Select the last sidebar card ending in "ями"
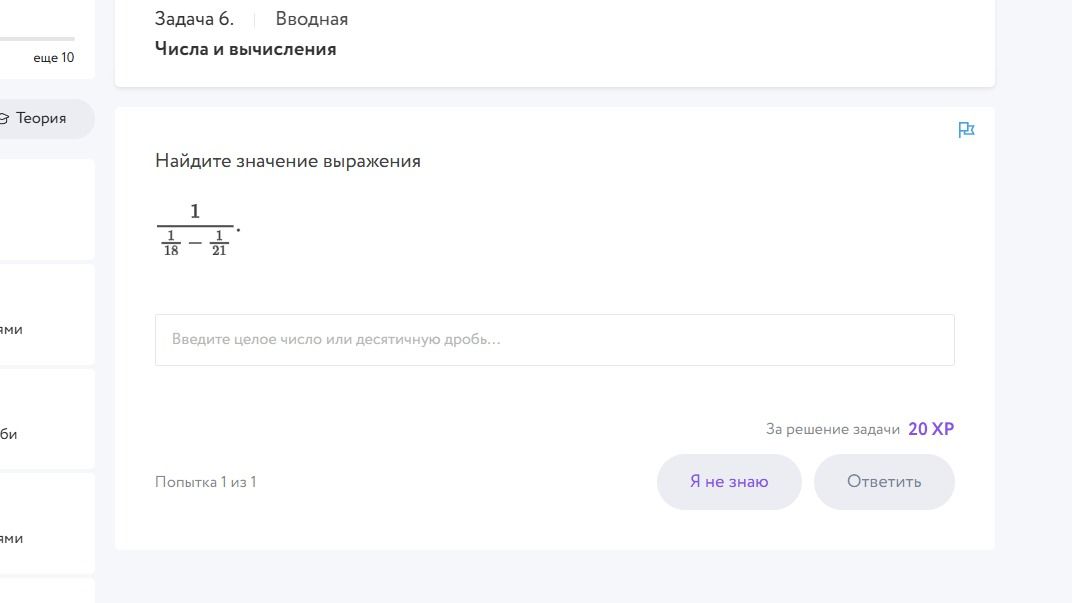The height and width of the screenshot is (603, 1072). tap(47, 523)
